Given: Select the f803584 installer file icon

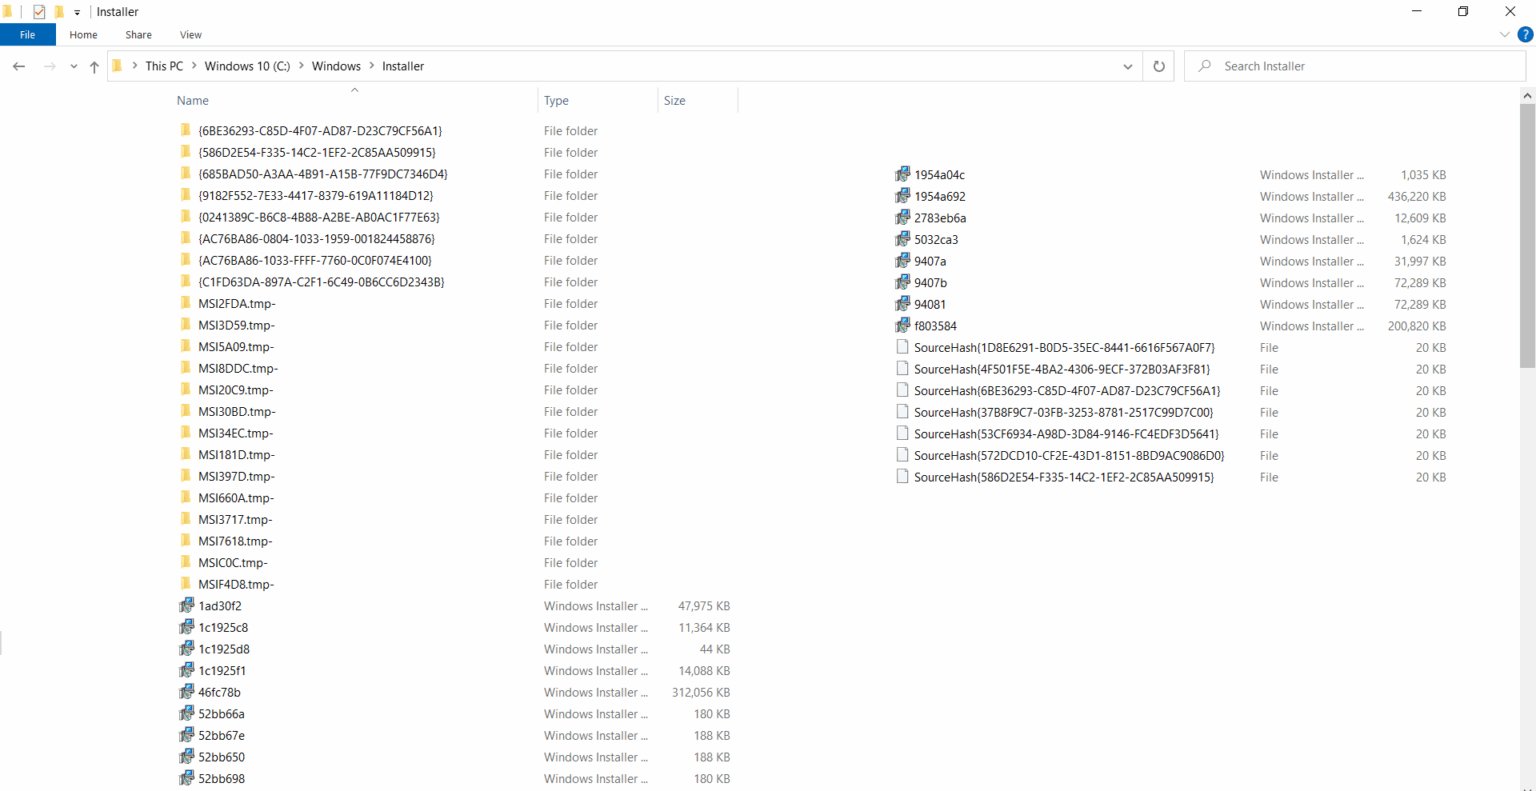Looking at the screenshot, I should tap(901, 325).
